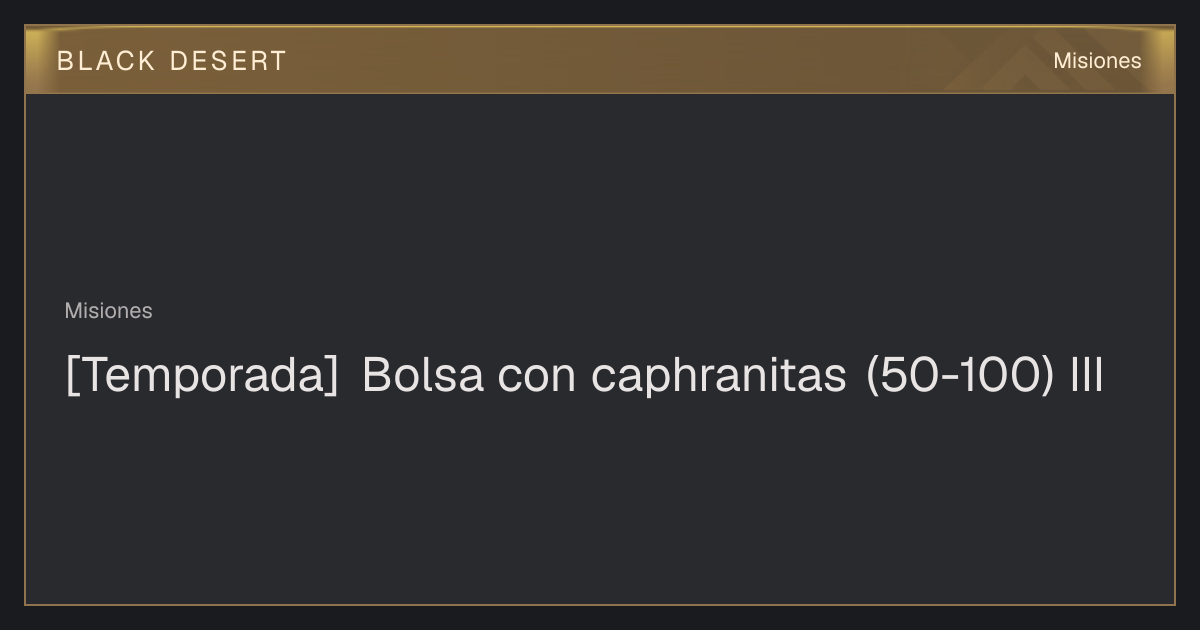1200x630 pixels.
Task: Navigate back via the small gray Misiones text
Action: coord(108,311)
